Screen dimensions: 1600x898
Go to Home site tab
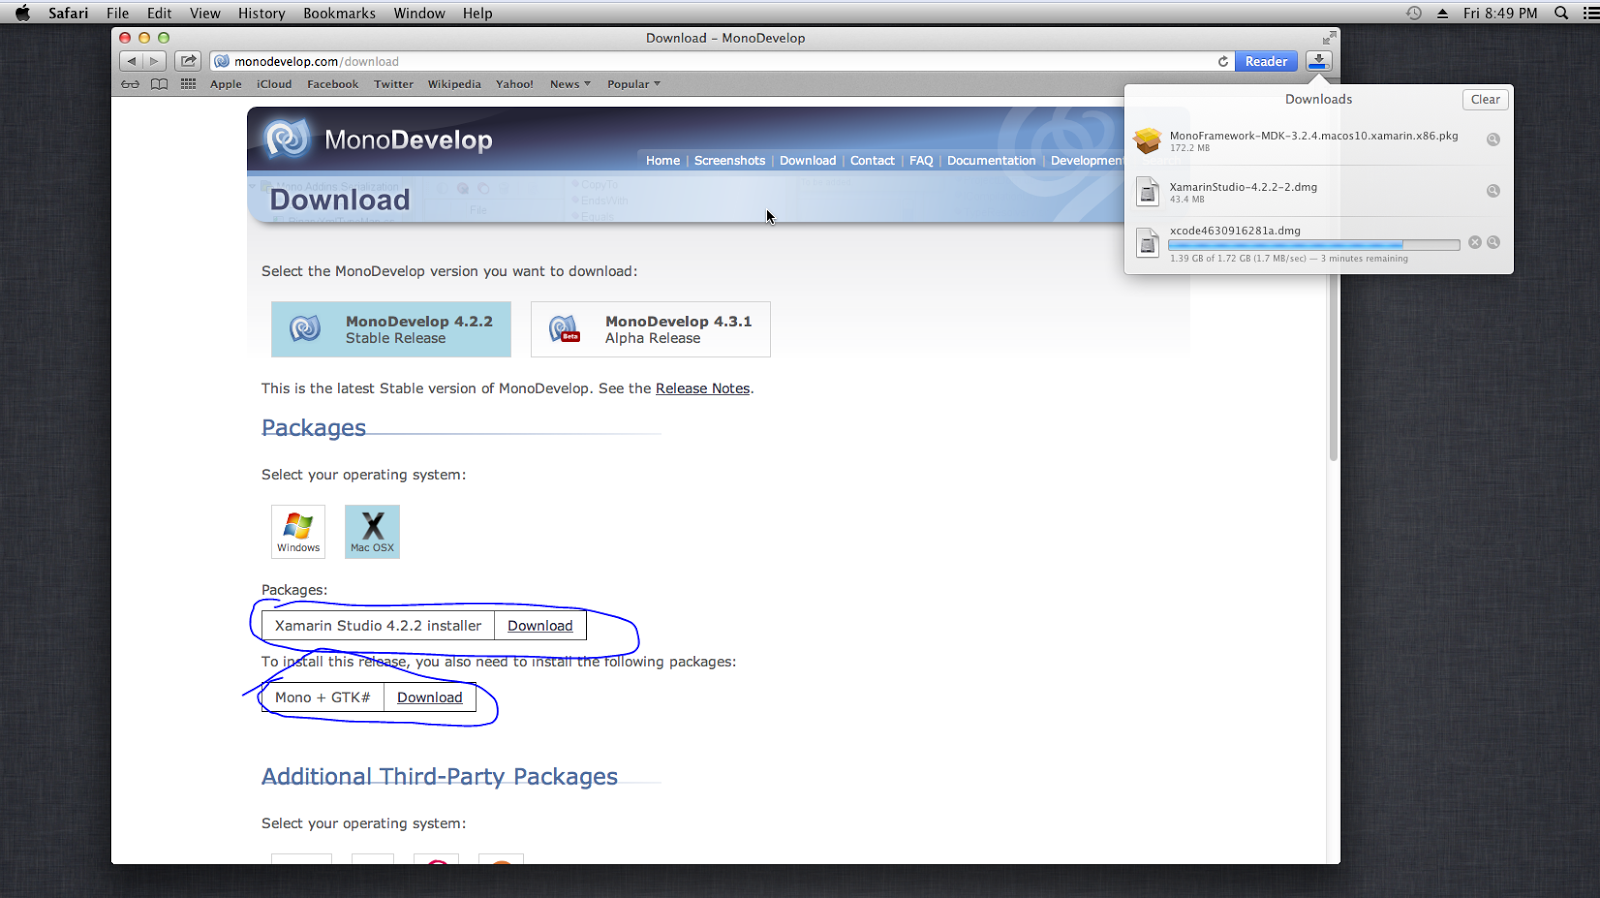[x=662, y=160]
